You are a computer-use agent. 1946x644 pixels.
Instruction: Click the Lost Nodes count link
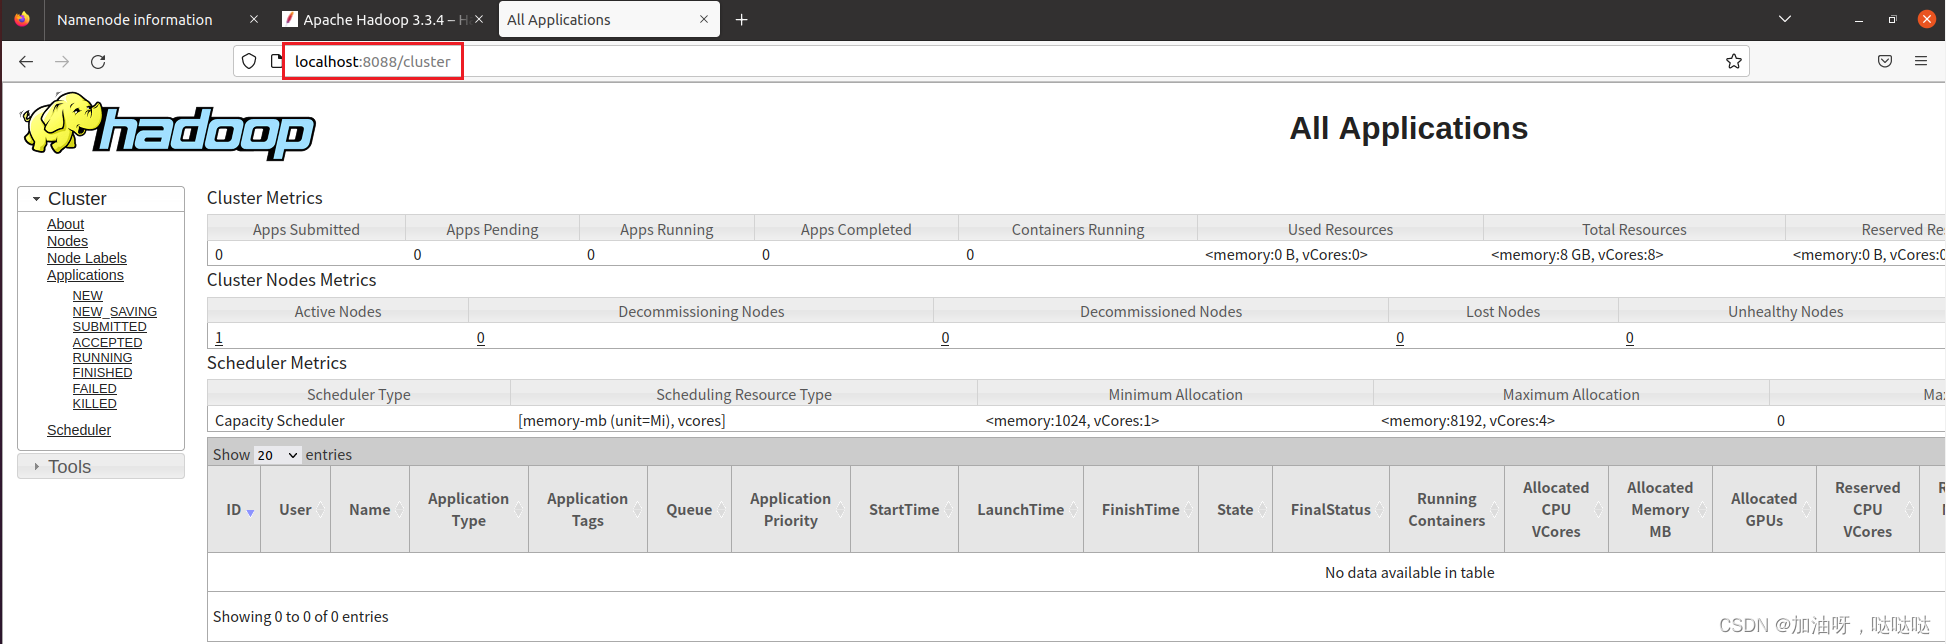point(1400,338)
